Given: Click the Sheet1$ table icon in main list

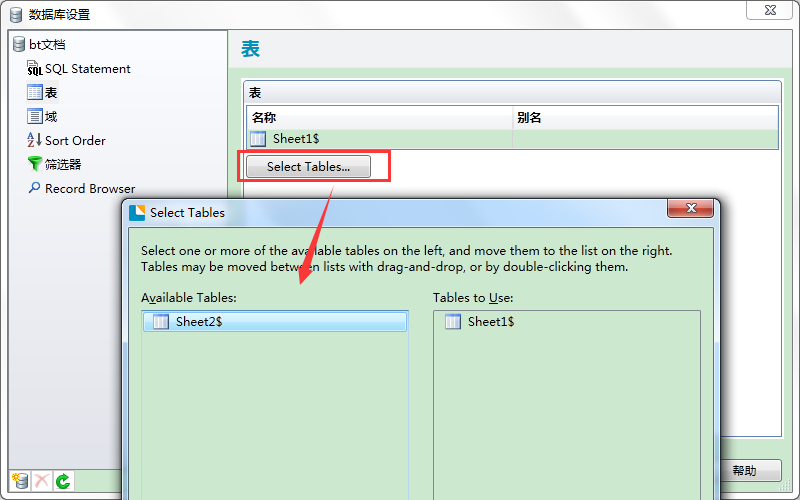Looking at the screenshot, I should (258, 139).
